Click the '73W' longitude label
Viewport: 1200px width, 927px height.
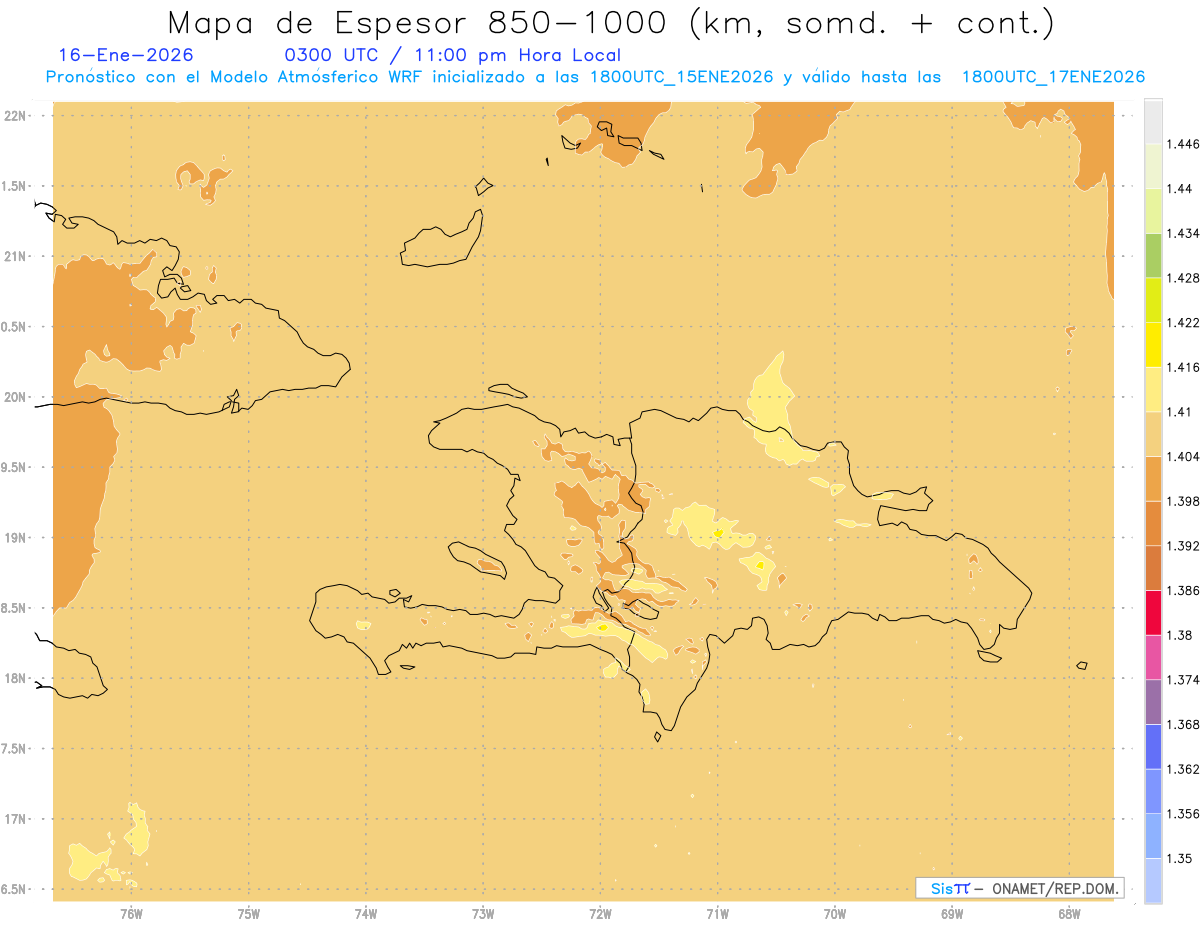point(483,913)
